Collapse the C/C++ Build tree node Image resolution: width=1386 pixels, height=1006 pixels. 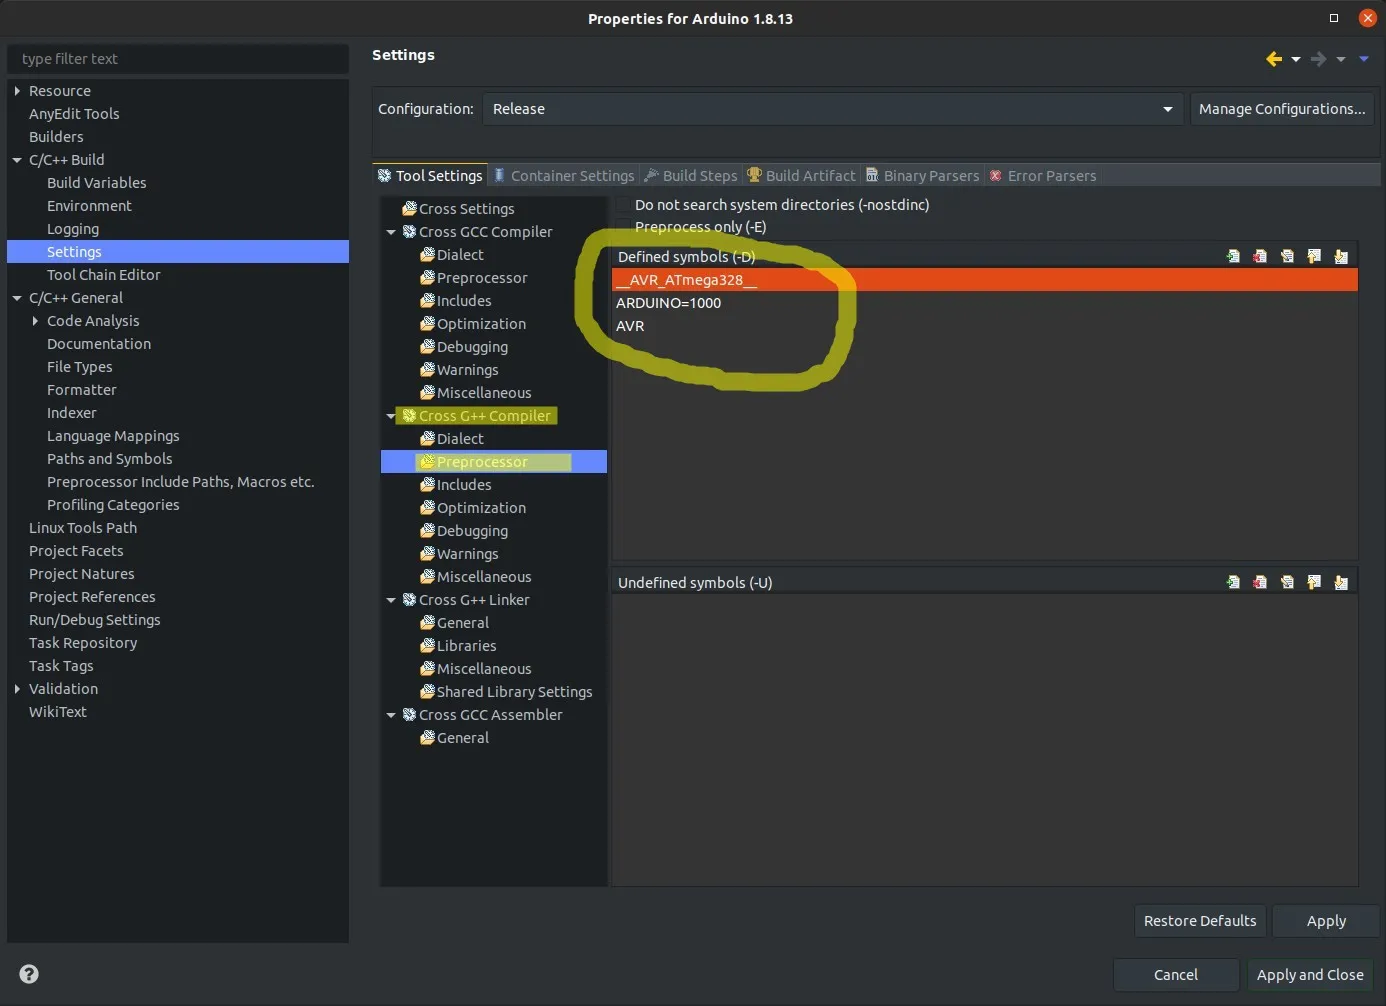point(17,160)
